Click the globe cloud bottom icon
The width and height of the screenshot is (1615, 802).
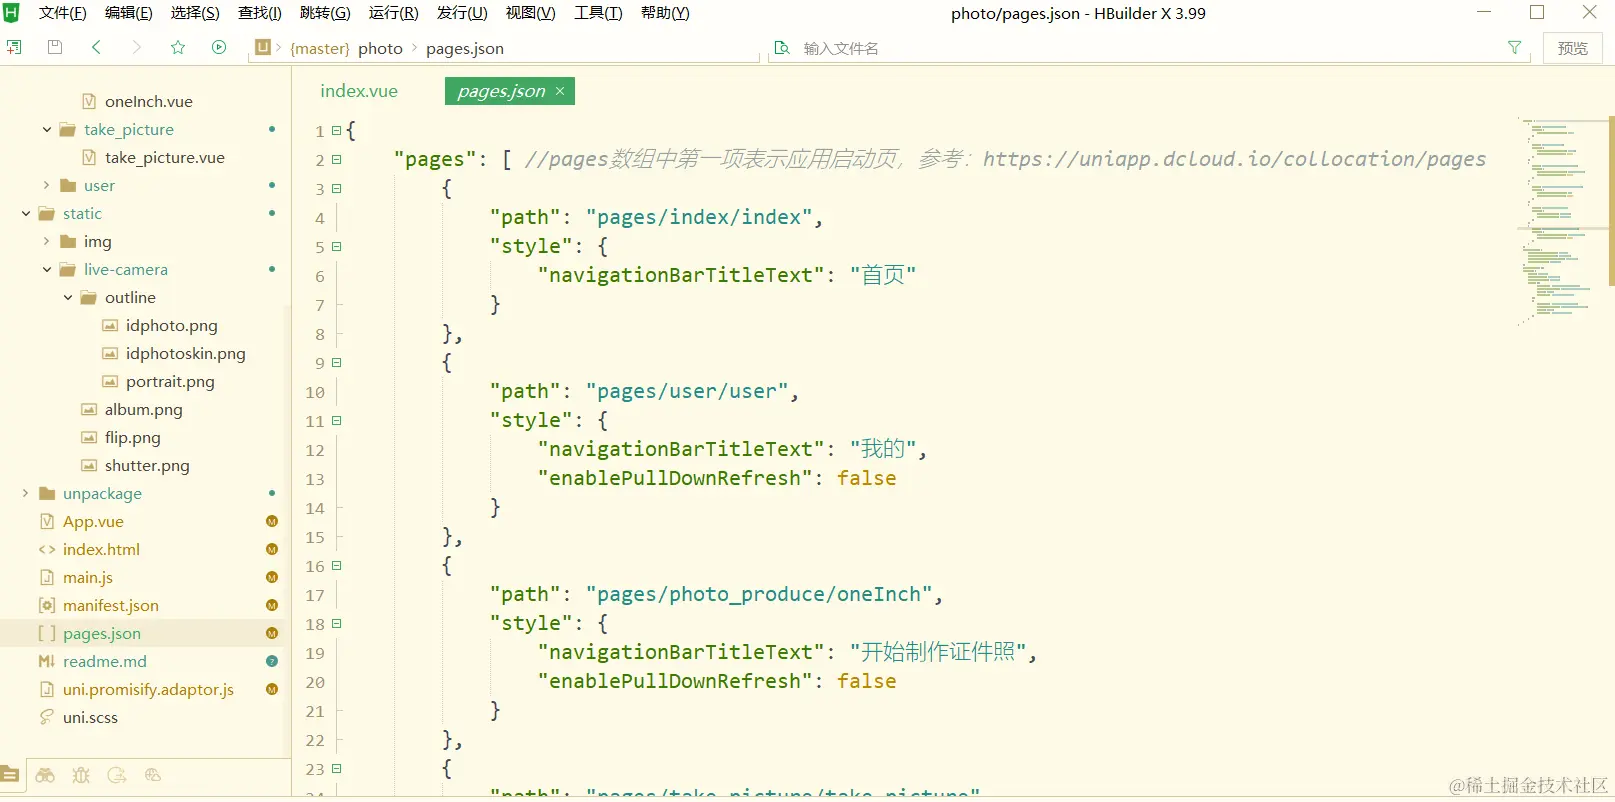click(x=153, y=775)
